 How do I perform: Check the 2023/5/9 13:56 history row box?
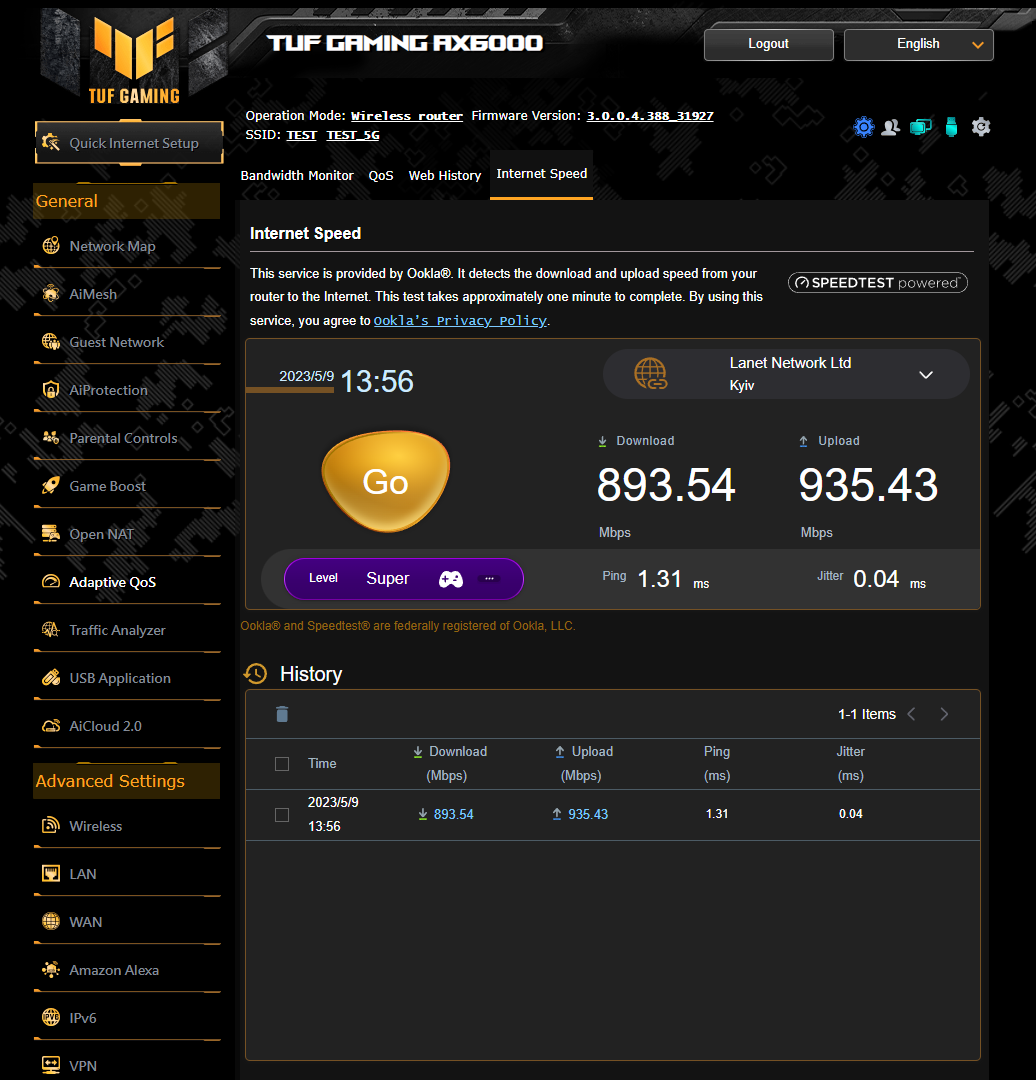coord(282,815)
